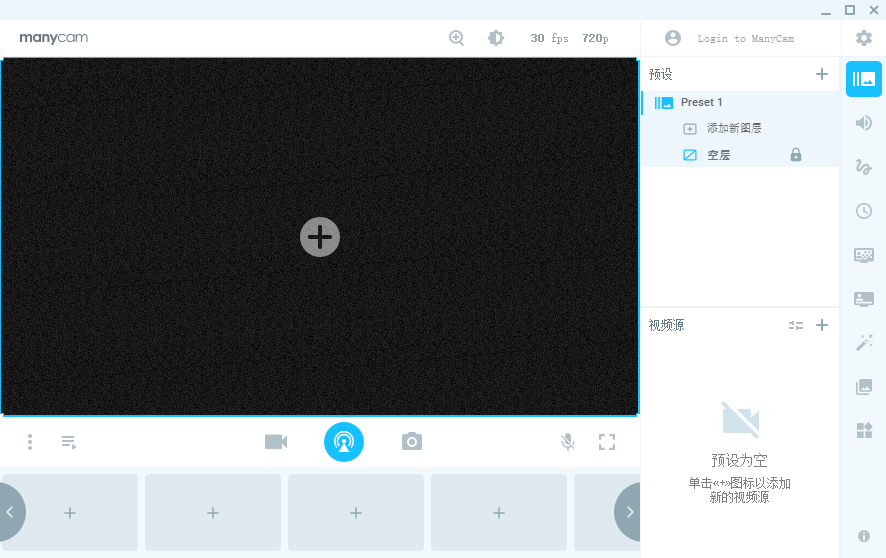The height and width of the screenshot is (558, 886).
Task: Take a snapshot with the camera icon
Action: (411, 441)
